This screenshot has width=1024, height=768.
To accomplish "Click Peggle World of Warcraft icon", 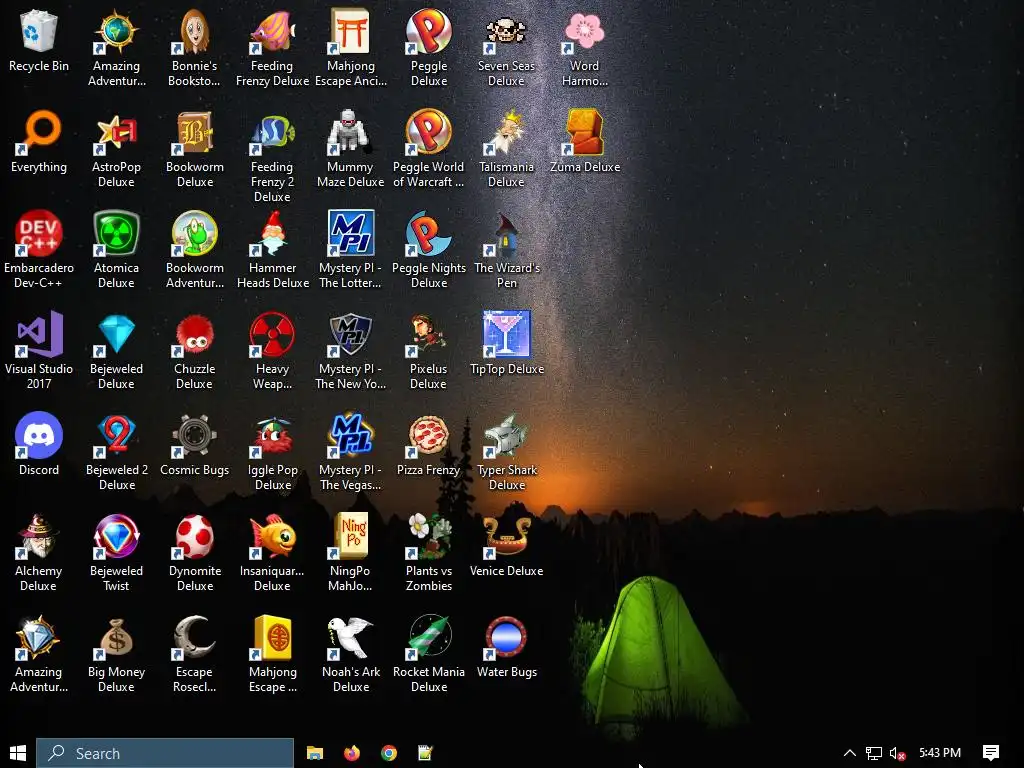I will coord(428,133).
